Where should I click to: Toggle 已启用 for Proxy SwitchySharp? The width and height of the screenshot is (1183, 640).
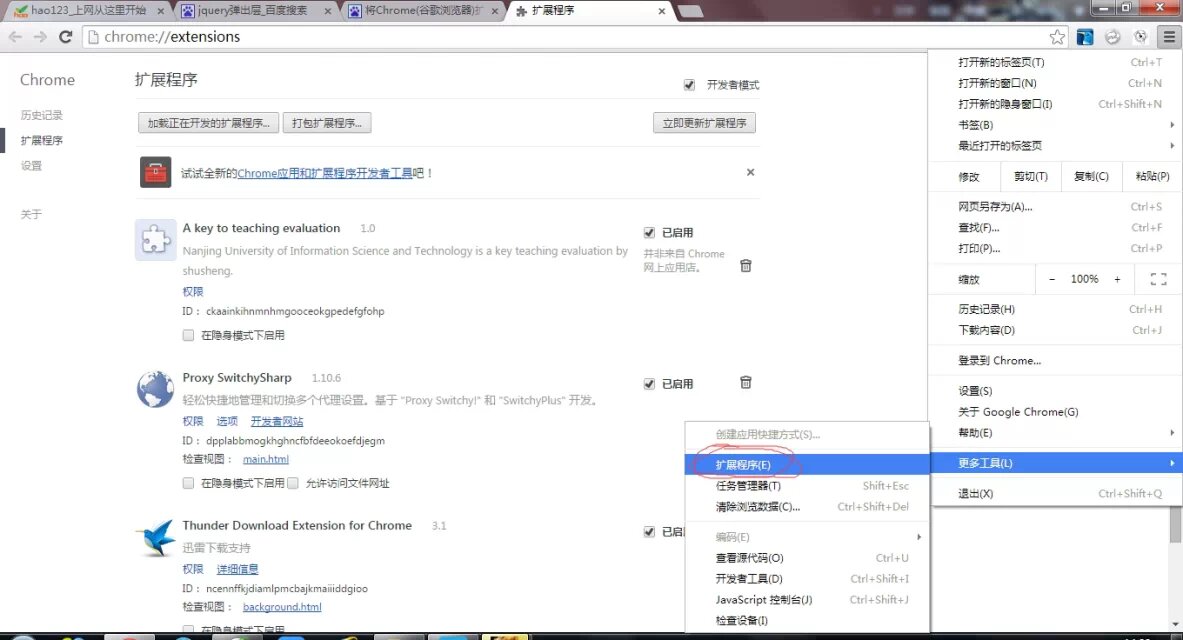649,383
